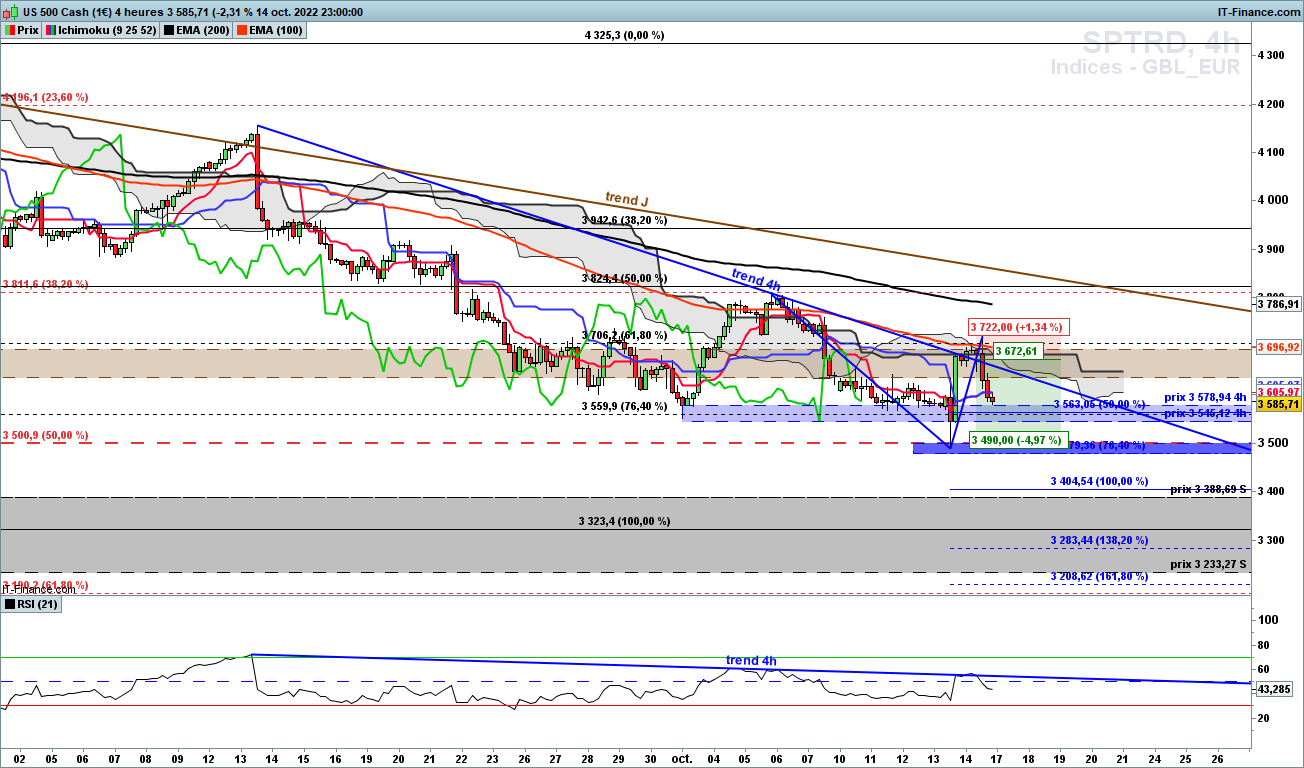Click the candlestick chart icon in title bar
The height and width of the screenshot is (768, 1304).
tap(8, 12)
